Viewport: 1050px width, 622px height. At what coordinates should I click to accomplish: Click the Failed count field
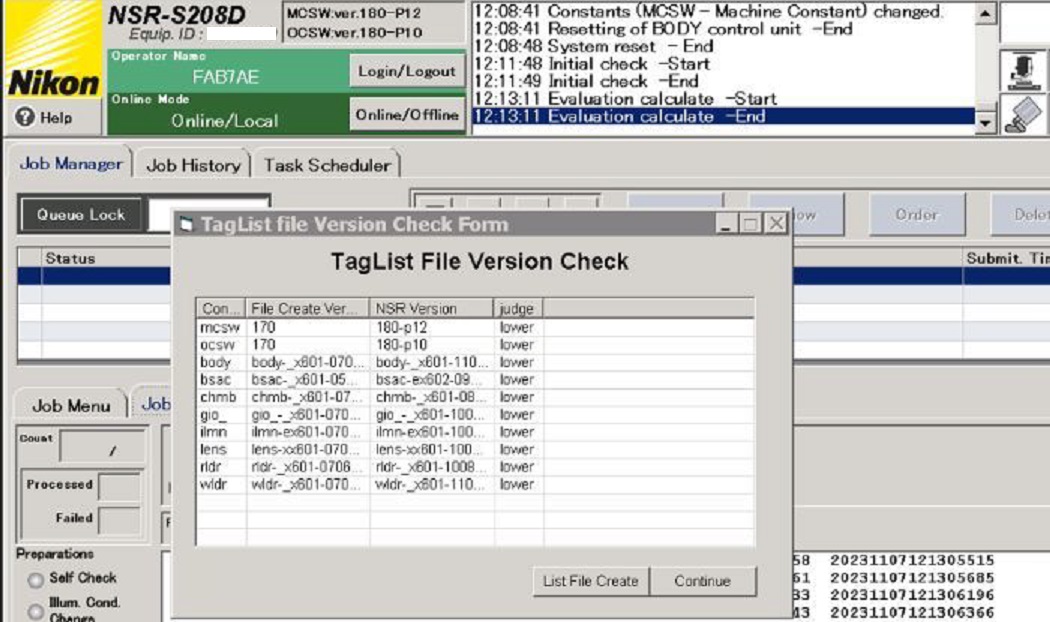tap(119, 520)
